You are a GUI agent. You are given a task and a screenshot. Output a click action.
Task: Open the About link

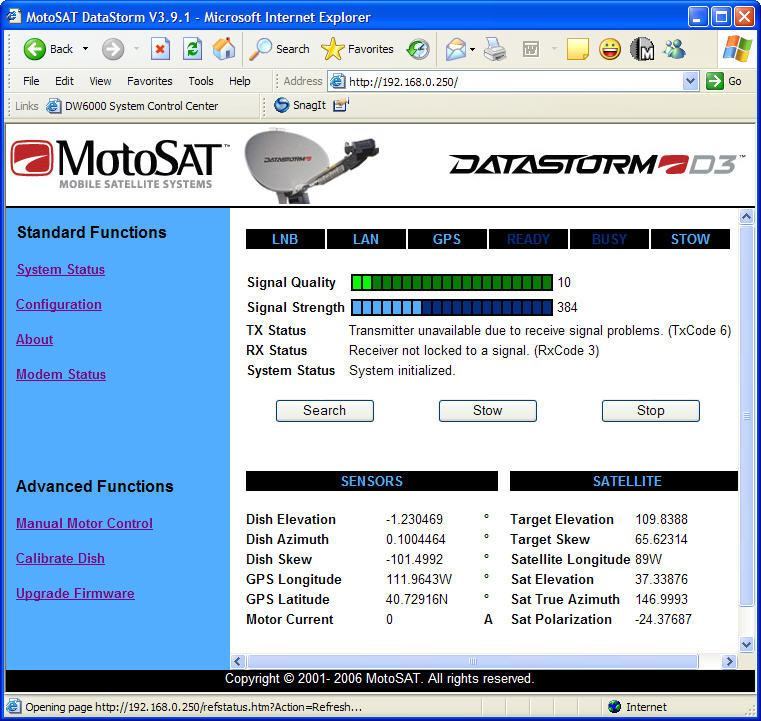34,339
